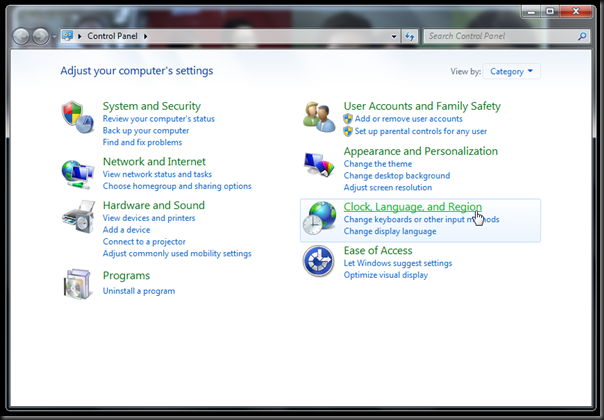The height and width of the screenshot is (420, 604).
Task: Open System and Security heading
Action: click(x=151, y=106)
